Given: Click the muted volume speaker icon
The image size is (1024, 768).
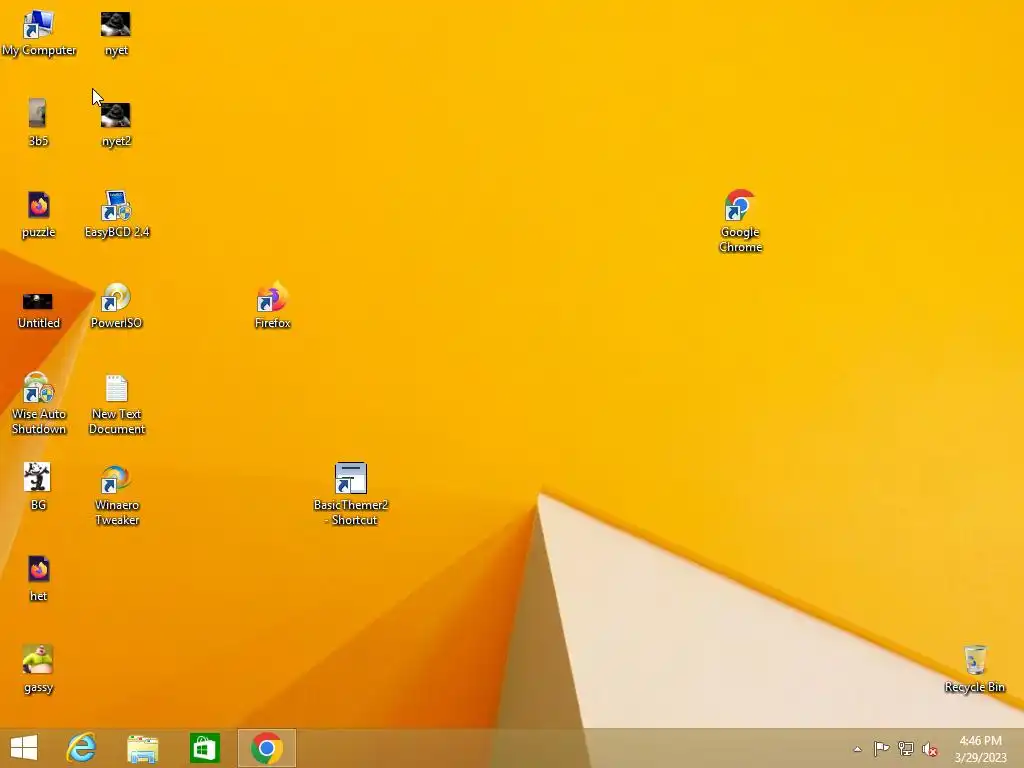Looking at the screenshot, I should (930, 749).
